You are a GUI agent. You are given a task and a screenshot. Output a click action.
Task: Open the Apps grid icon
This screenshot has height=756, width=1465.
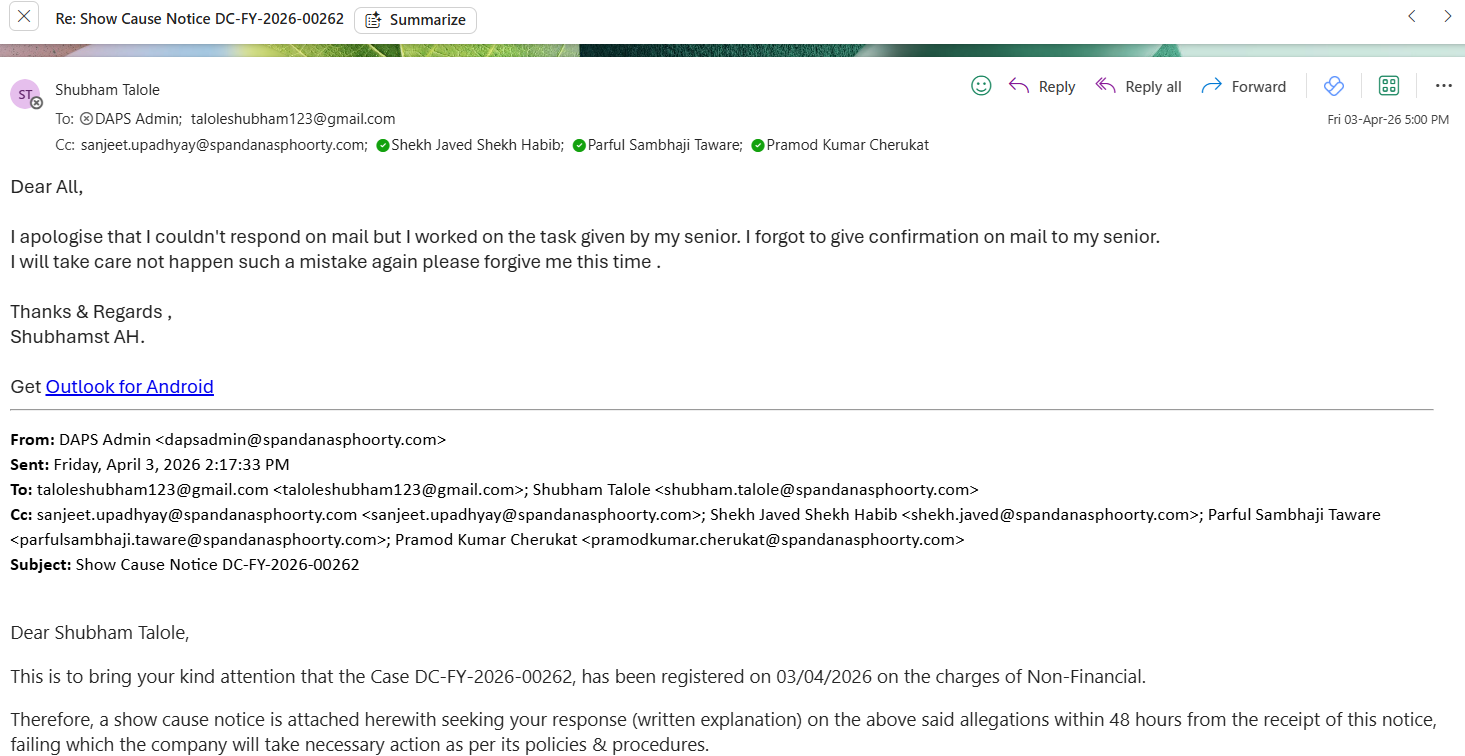pyautogui.click(x=1388, y=86)
